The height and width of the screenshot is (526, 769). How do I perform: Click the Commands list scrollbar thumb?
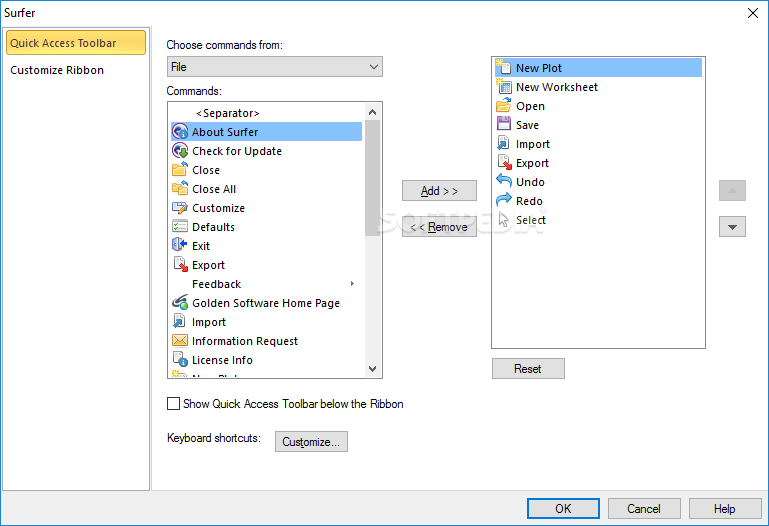coord(372,178)
